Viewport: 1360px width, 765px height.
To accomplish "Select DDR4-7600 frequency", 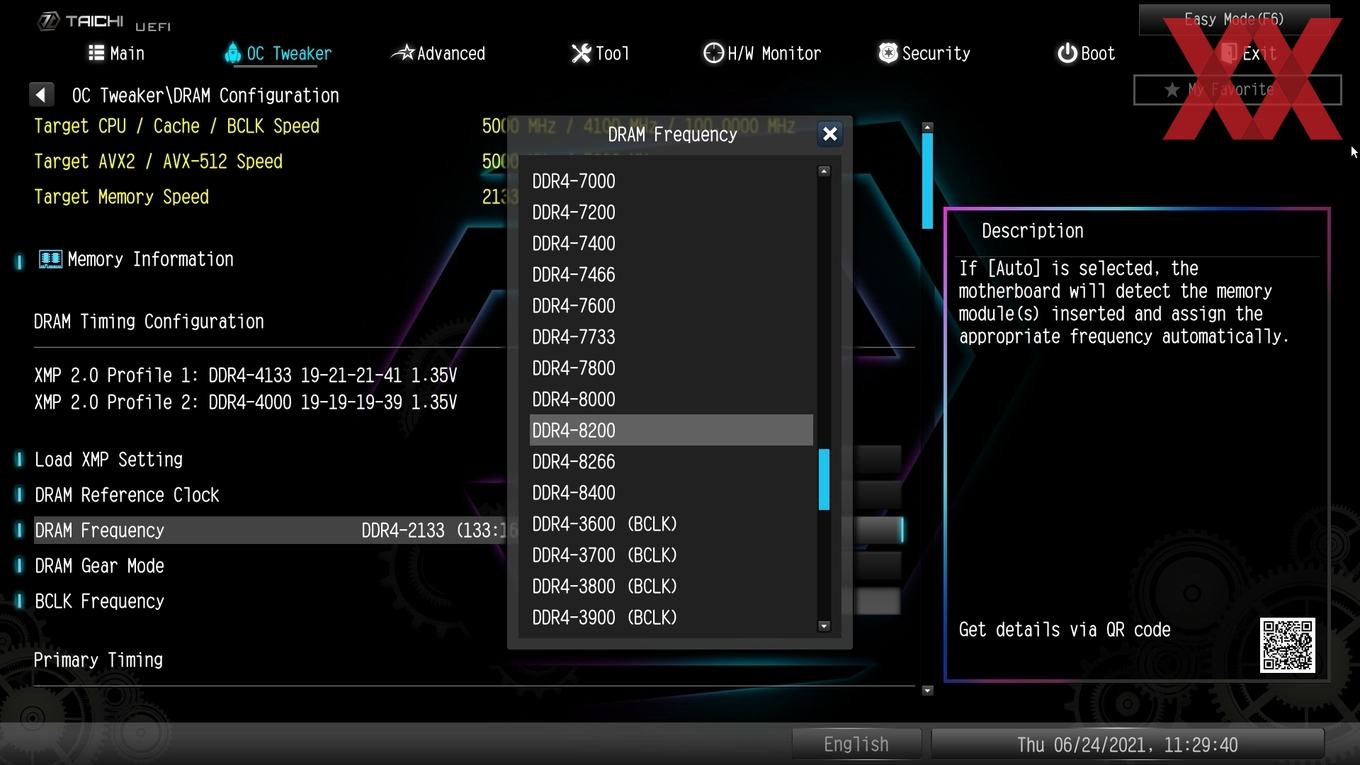I will [x=671, y=305].
